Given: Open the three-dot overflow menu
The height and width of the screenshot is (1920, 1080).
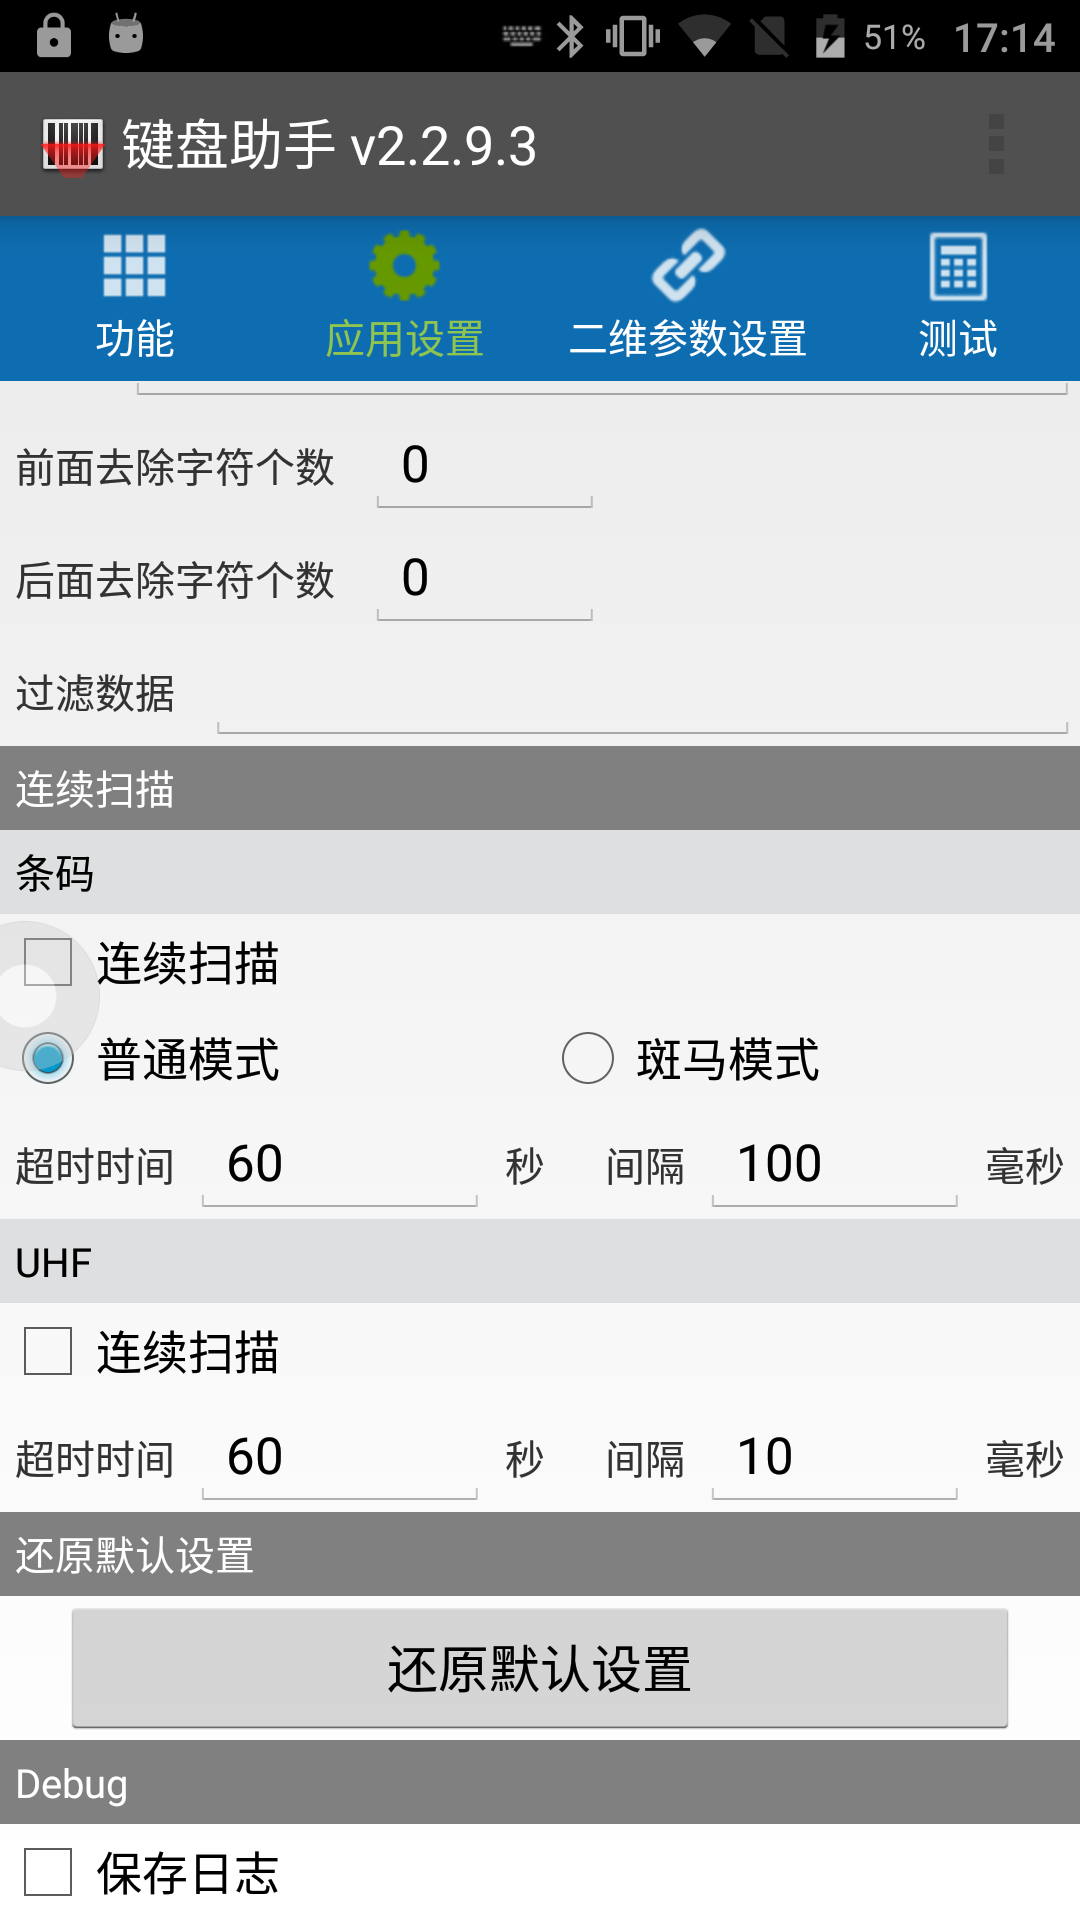Looking at the screenshot, I should tap(995, 144).
